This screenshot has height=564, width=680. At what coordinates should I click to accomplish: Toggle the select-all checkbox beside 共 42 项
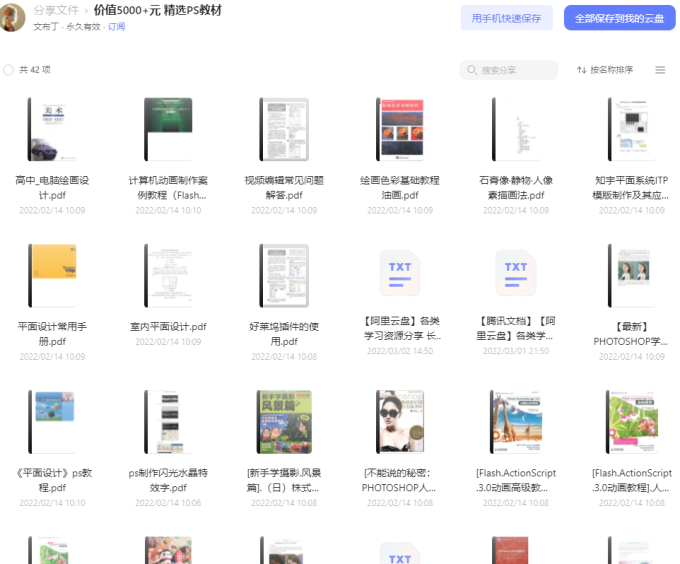pos(9,70)
